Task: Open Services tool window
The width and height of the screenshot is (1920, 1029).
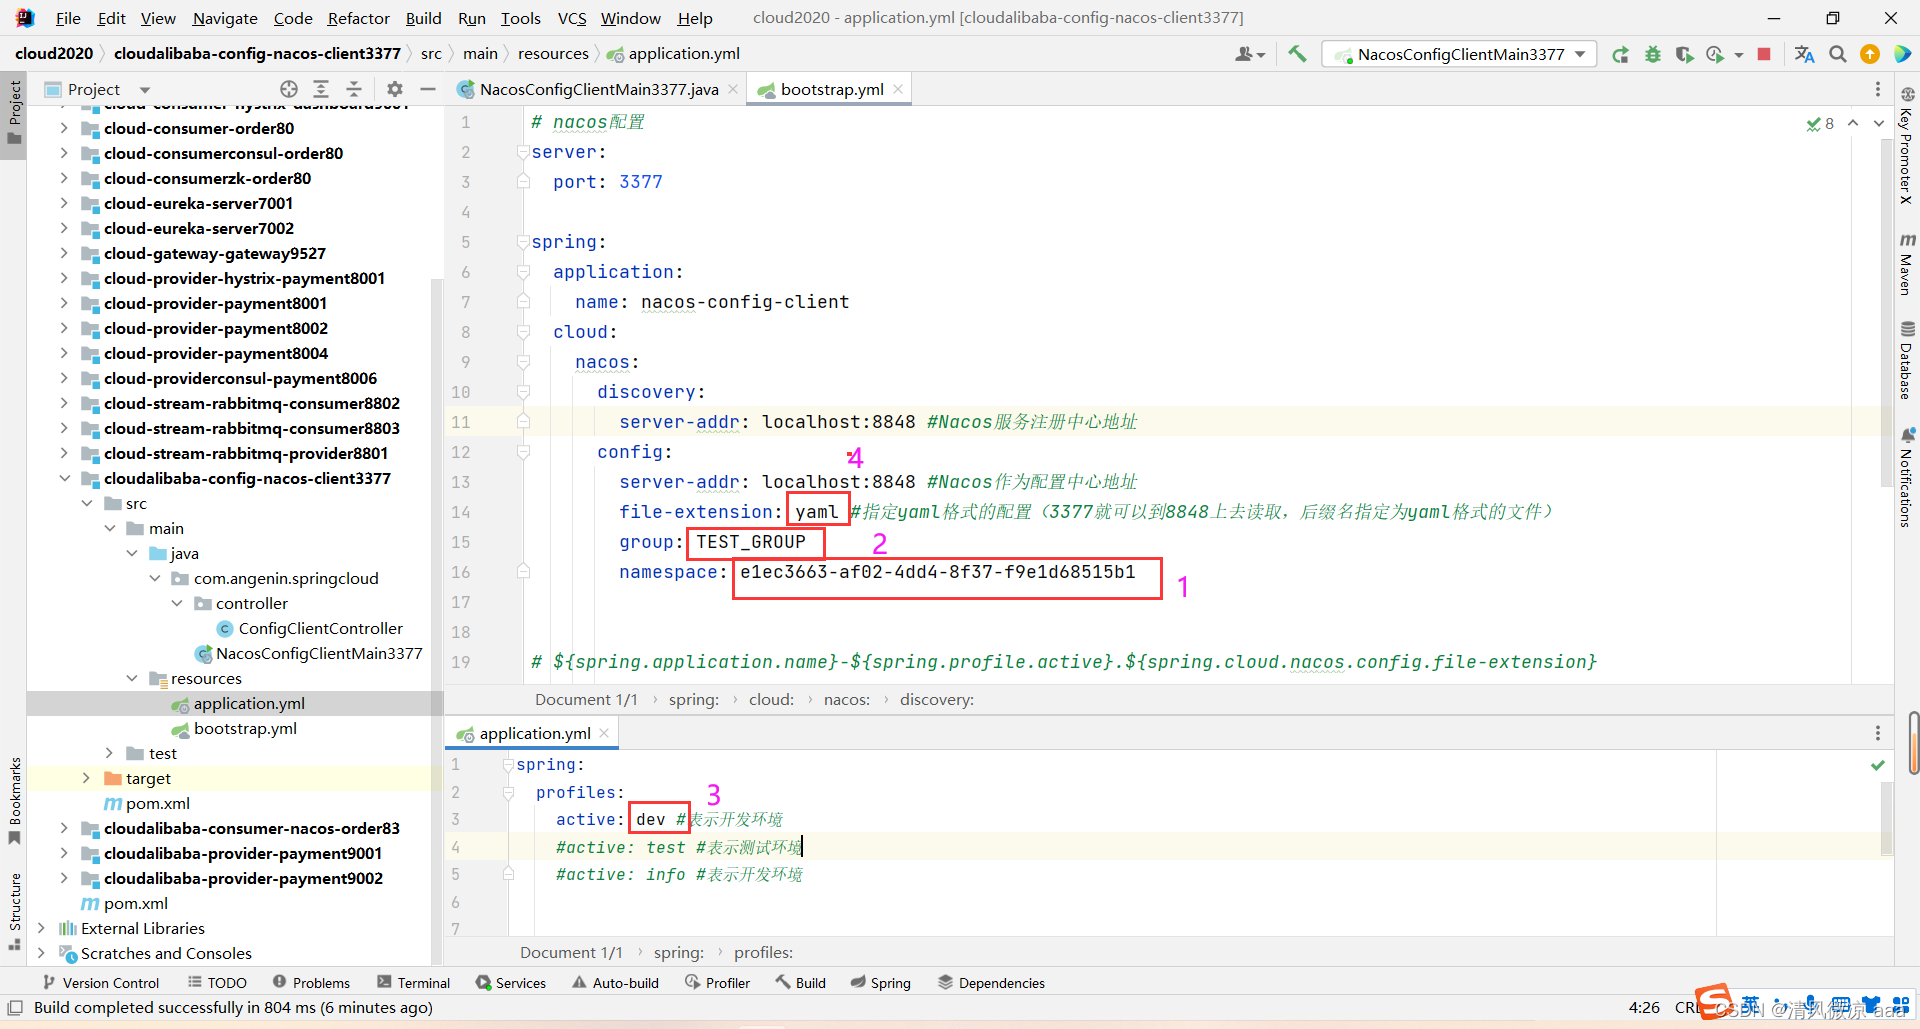Action: click(511, 983)
